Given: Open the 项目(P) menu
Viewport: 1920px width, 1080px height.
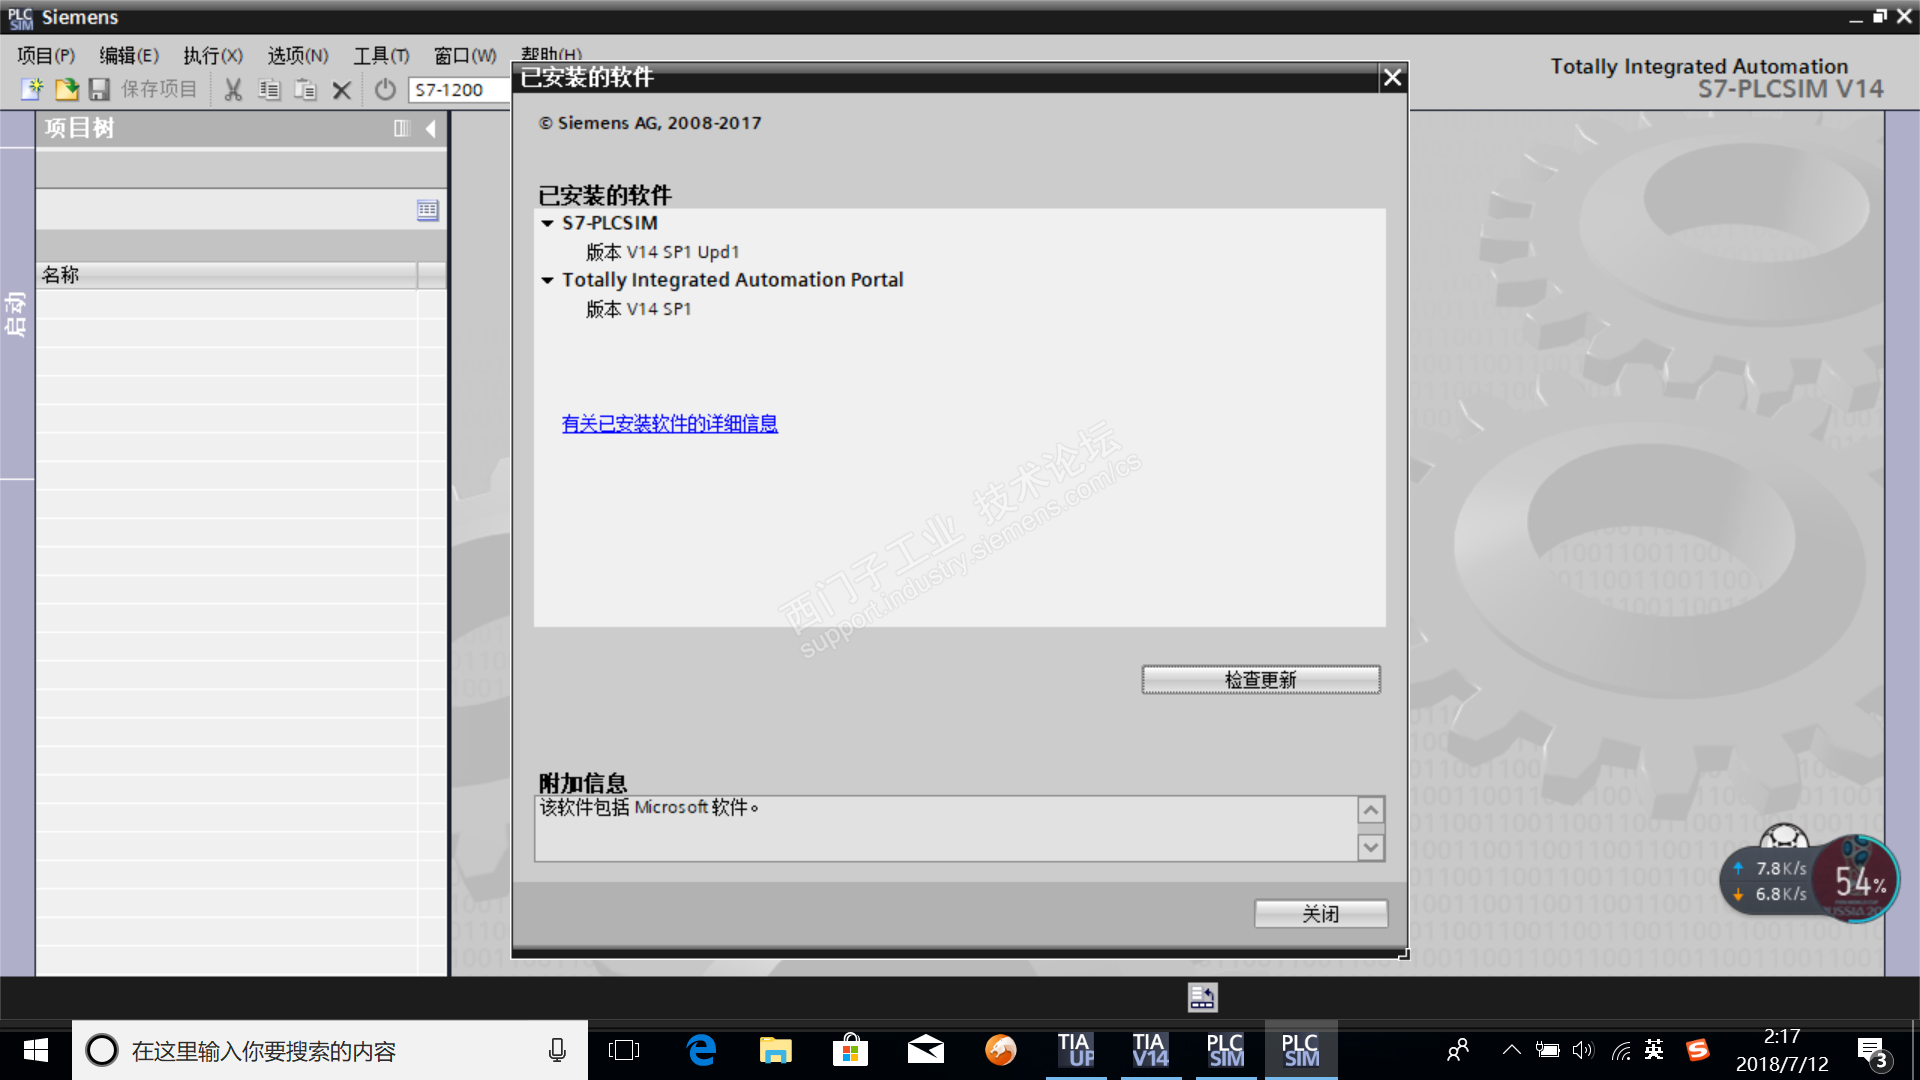Looking at the screenshot, I should click(x=46, y=55).
